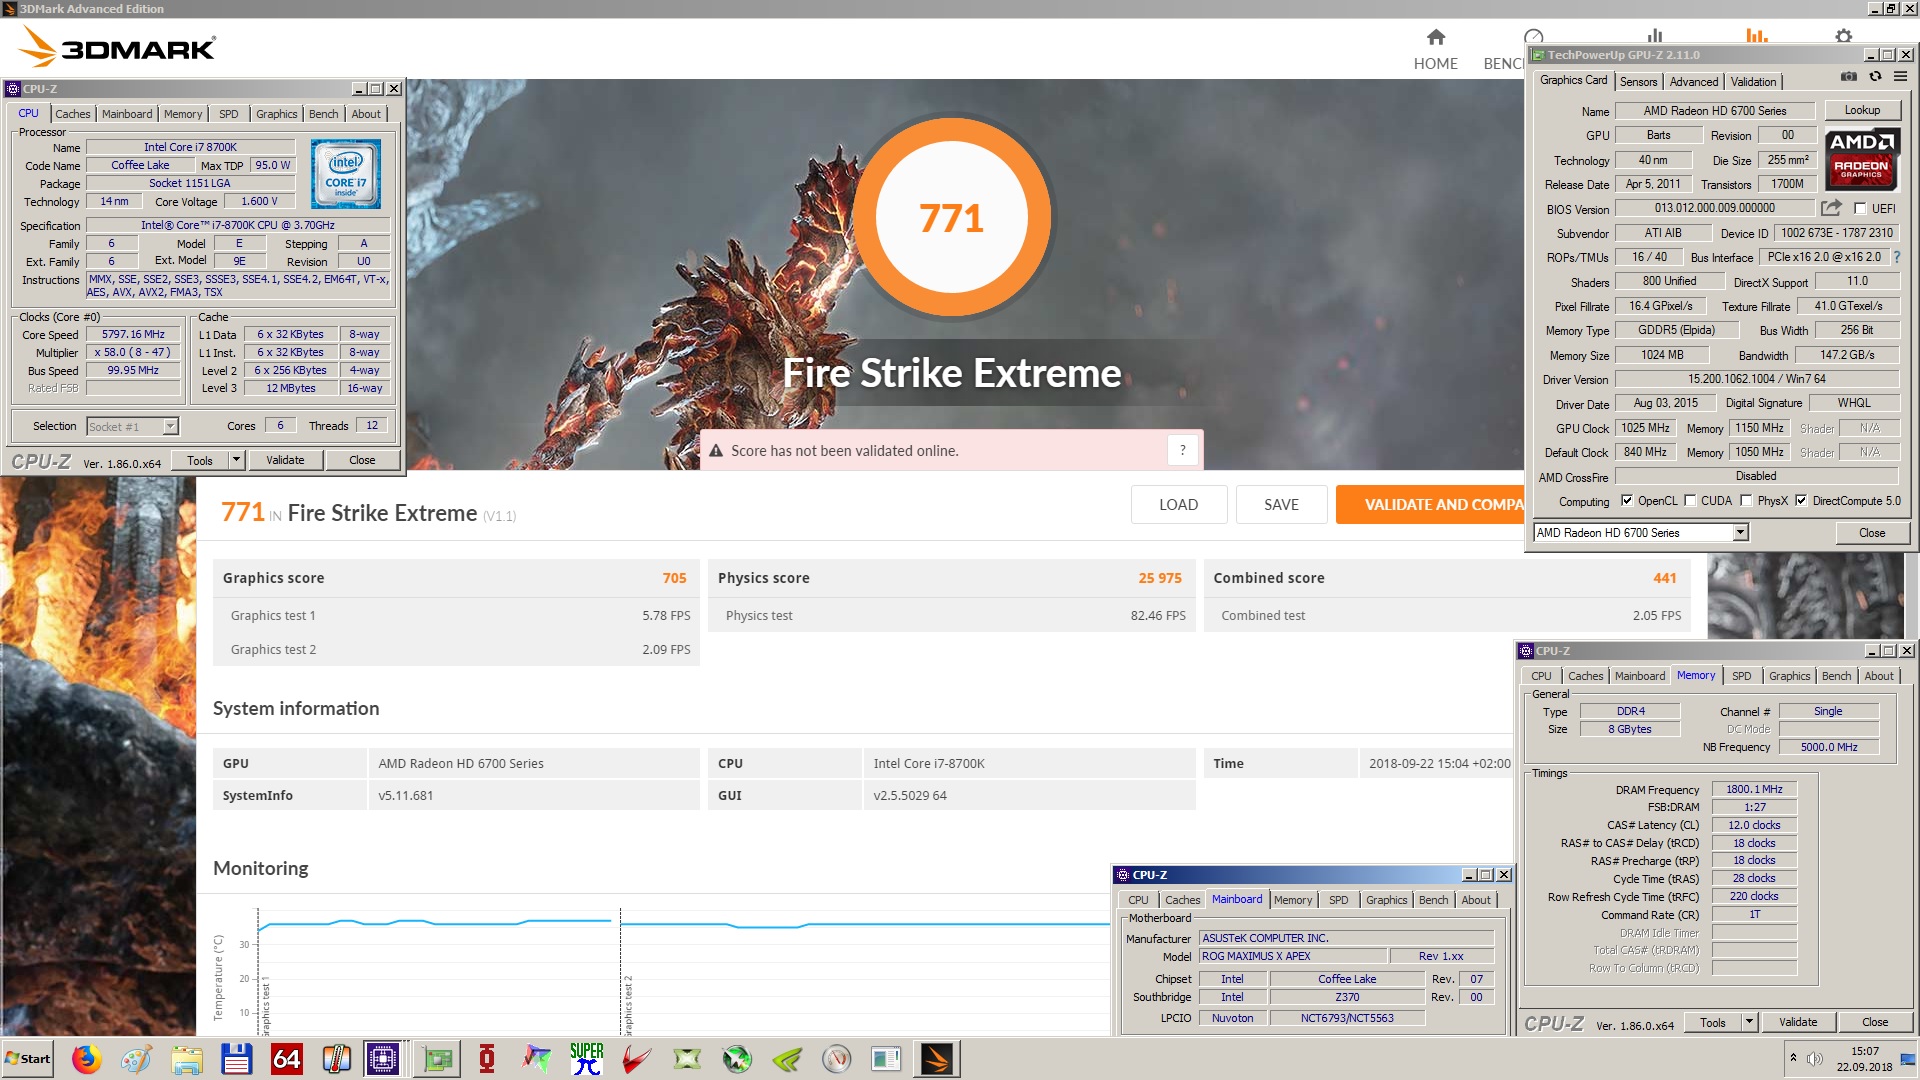
Task: Click Validate and Compare result online button
Action: (x=1430, y=505)
